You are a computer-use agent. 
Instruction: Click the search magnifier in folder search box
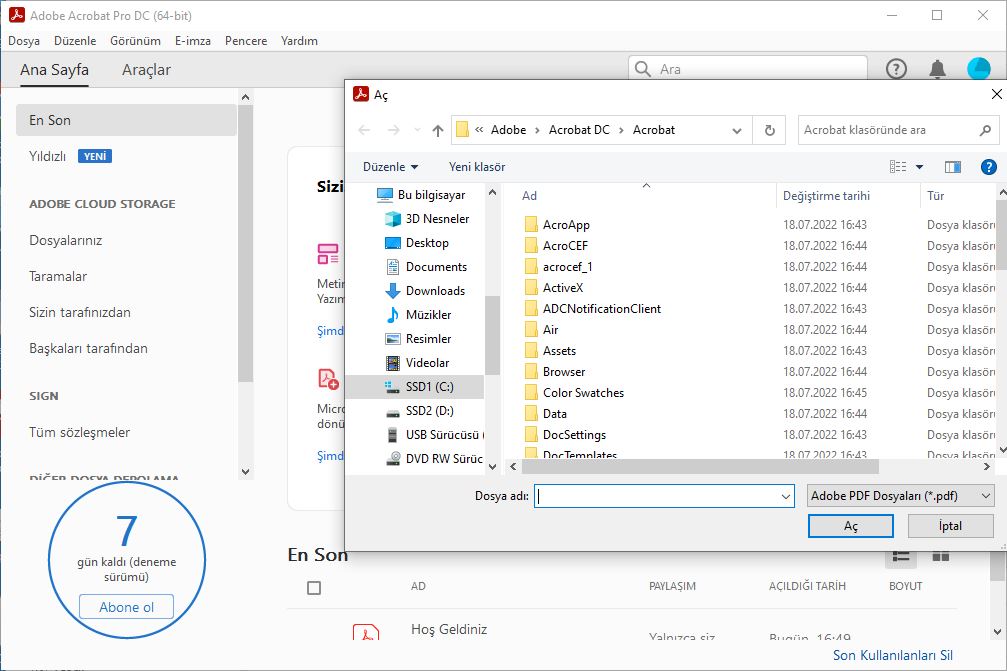point(985,130)
